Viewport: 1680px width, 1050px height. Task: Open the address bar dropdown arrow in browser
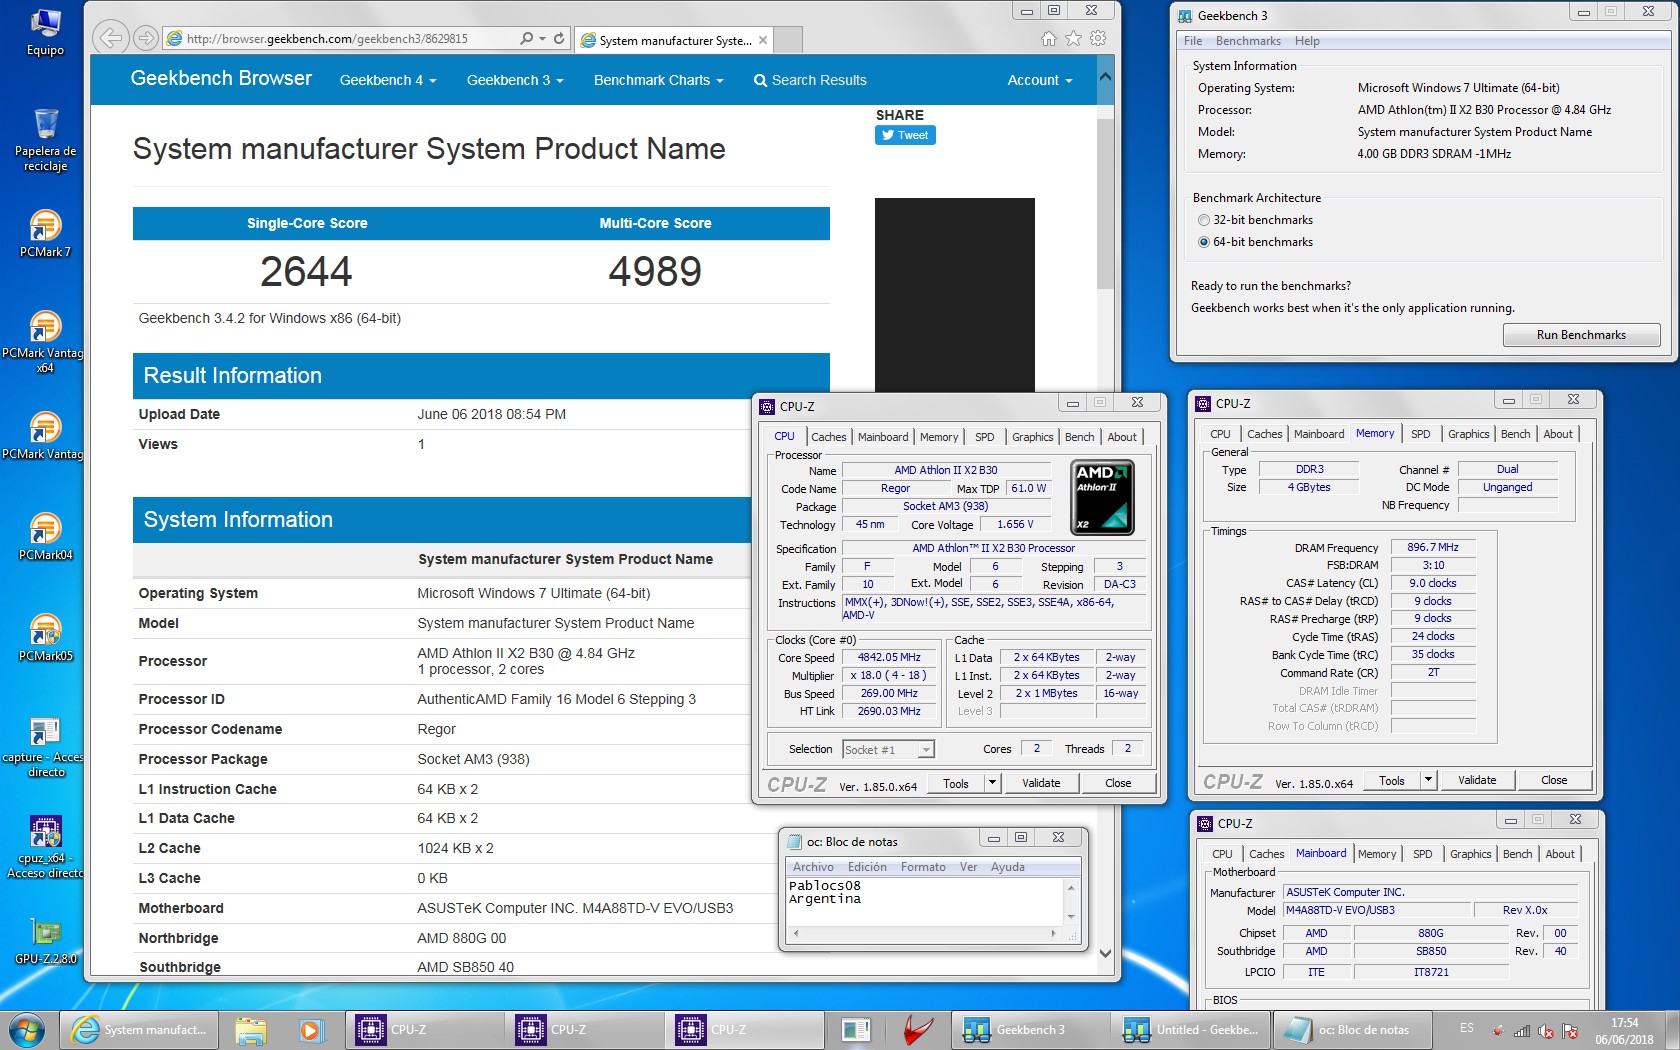543,38
